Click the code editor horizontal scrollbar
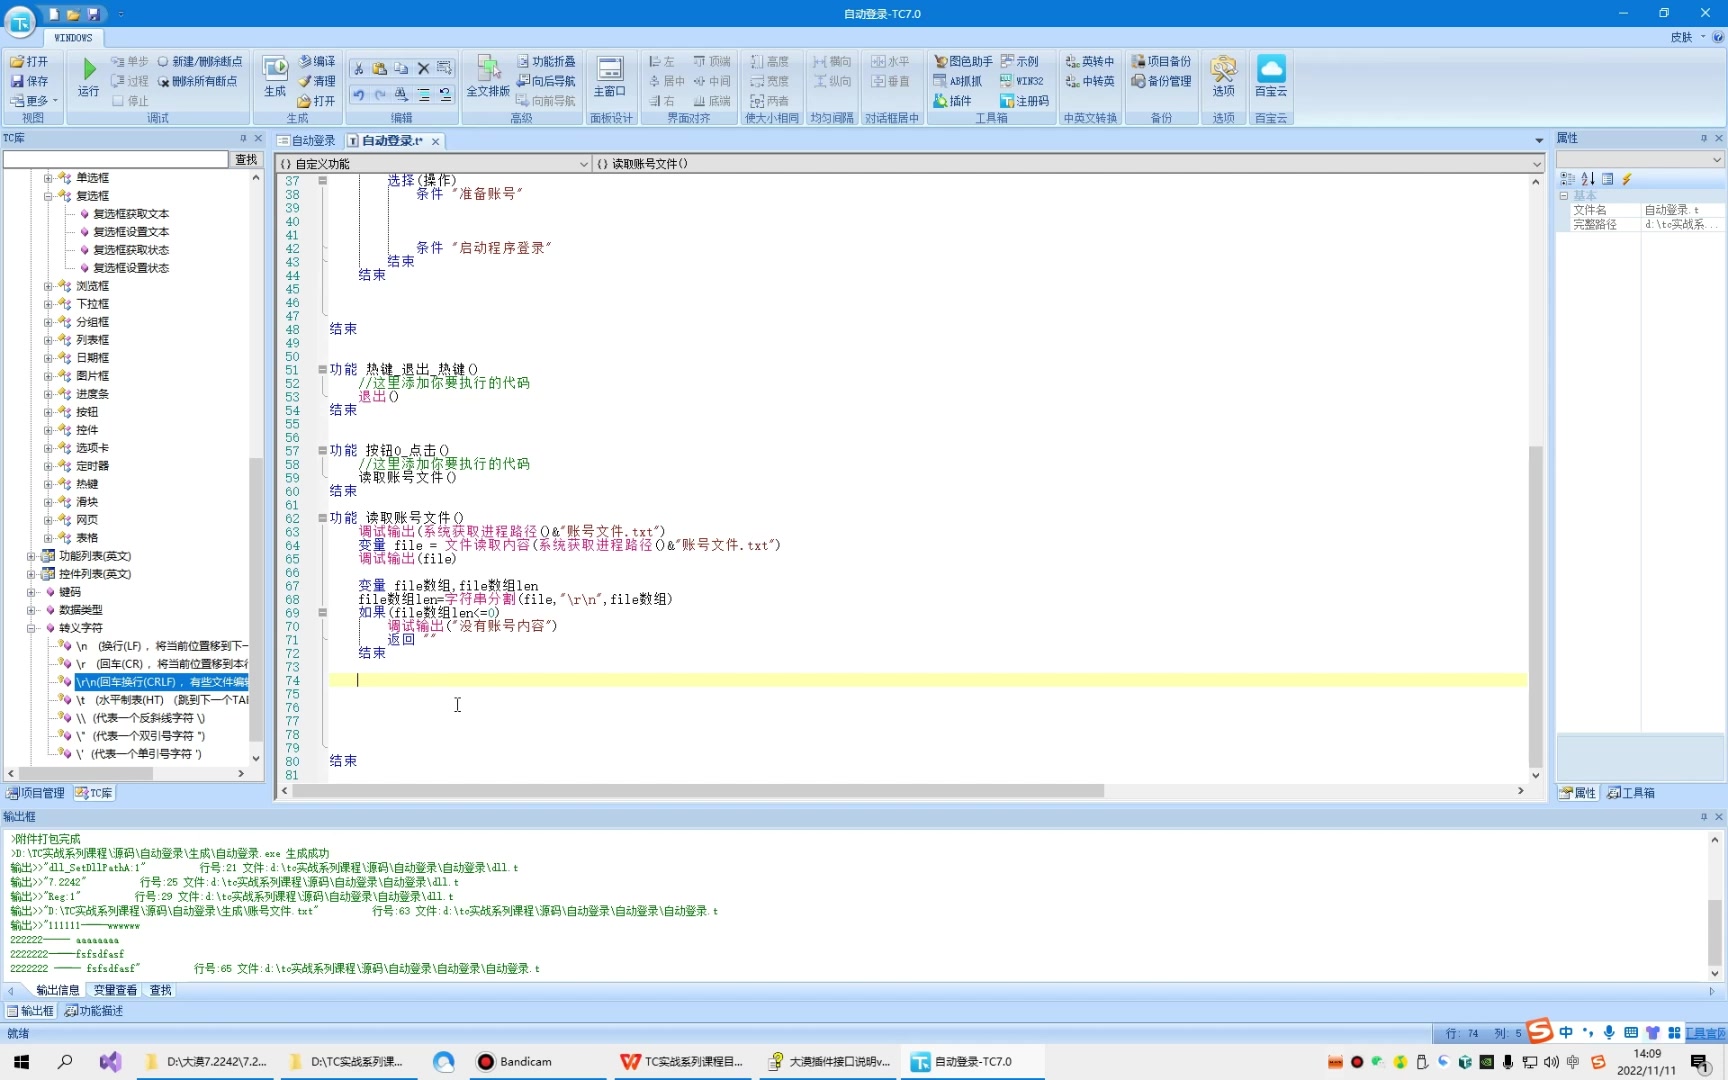The width and height of the screenshot is (1728, 1080). click(x=698, y=791)
